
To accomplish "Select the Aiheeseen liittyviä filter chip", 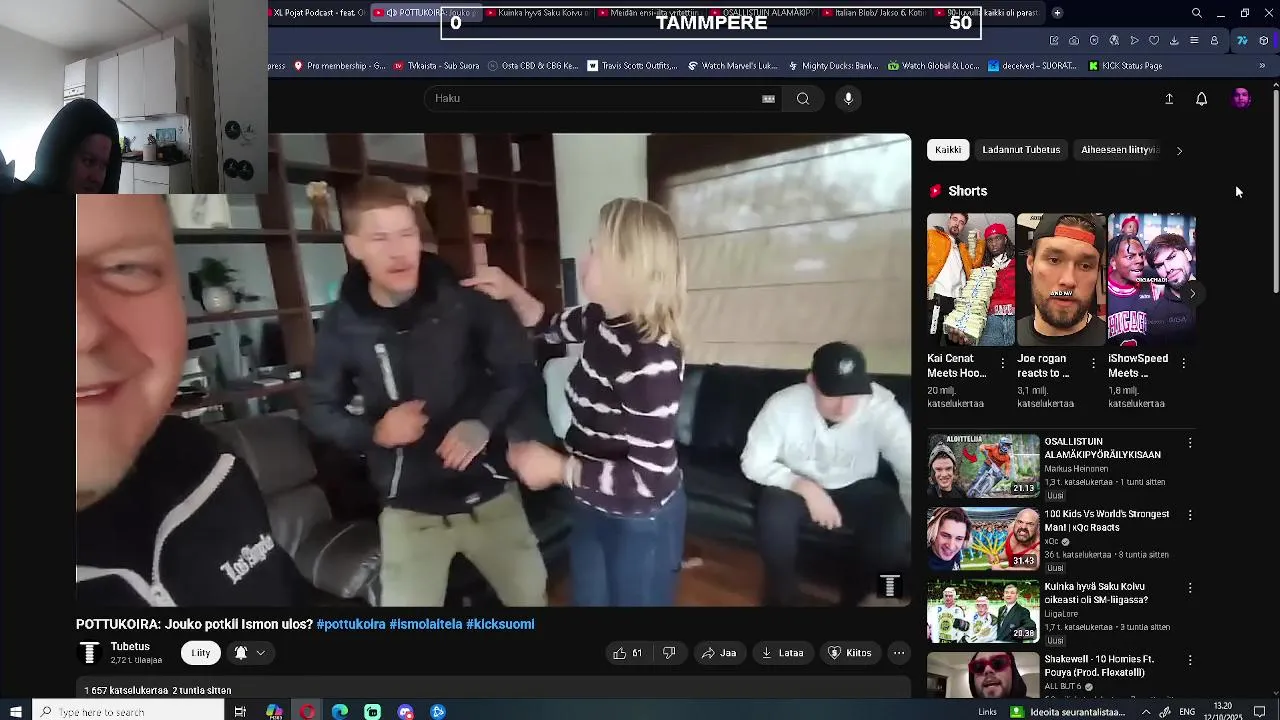I will pyautogui.click(x=1119, y=150).
